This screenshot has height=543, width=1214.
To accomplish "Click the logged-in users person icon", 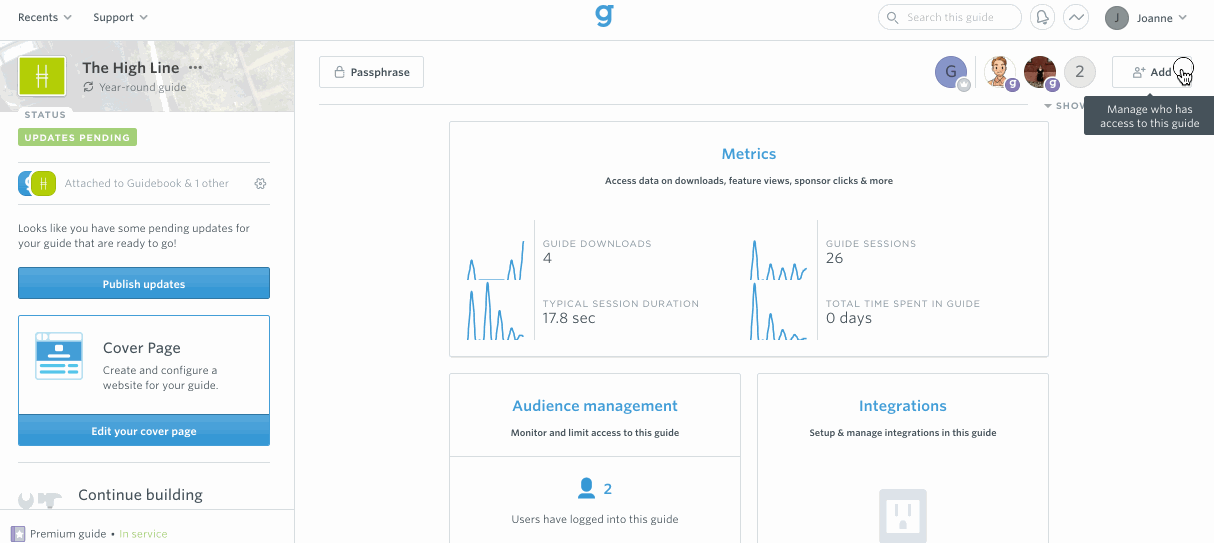I will [x=587, y=489].
